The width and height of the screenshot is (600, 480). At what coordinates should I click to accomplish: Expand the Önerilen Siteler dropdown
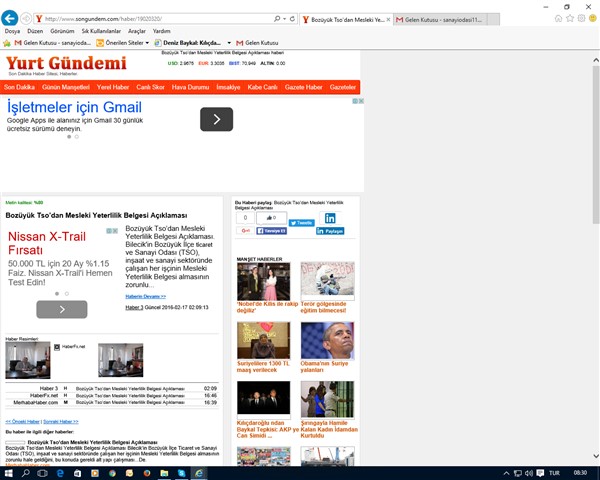[x=147, y=43]
